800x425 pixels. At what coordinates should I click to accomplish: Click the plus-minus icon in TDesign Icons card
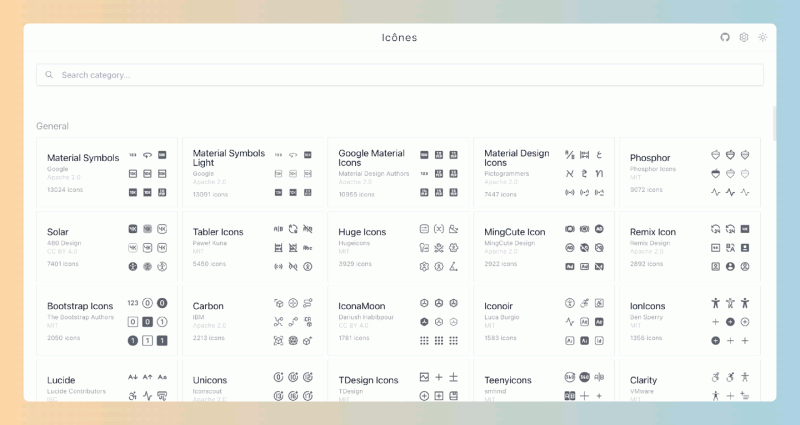coord(453,377)
